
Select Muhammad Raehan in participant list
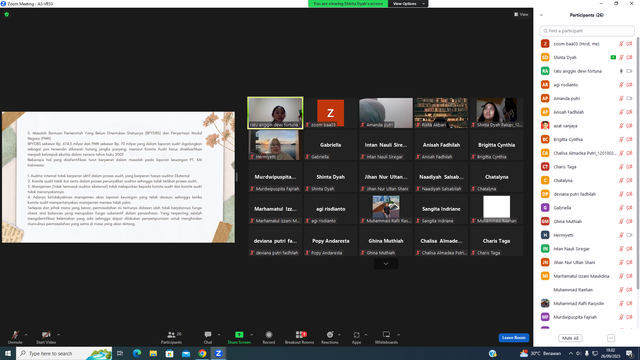pos(587,290)
